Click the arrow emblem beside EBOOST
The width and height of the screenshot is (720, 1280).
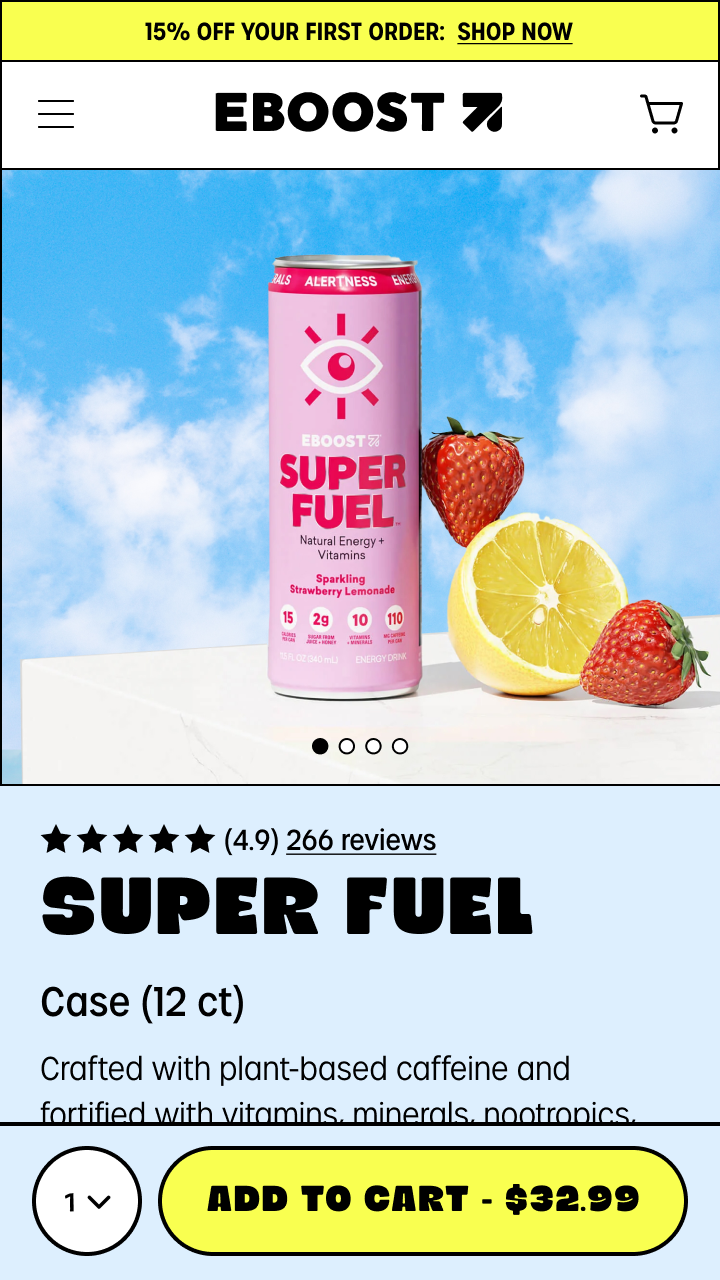point(483,113)
